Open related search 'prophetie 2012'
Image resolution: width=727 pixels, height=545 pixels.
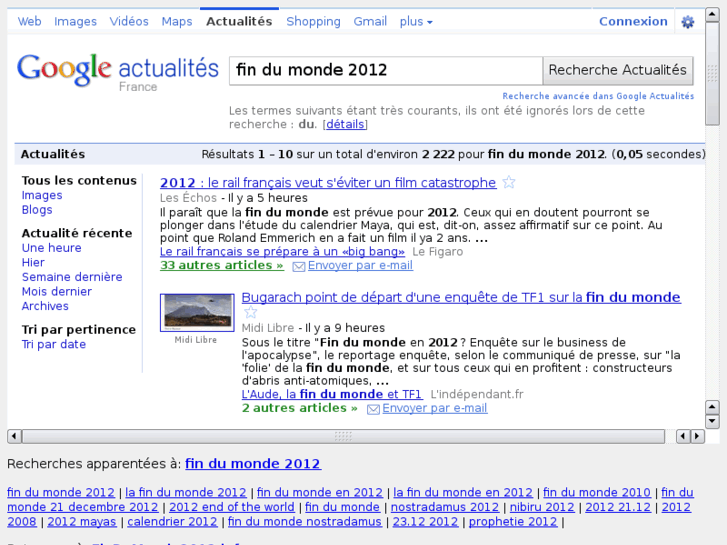tap(513, 522)
